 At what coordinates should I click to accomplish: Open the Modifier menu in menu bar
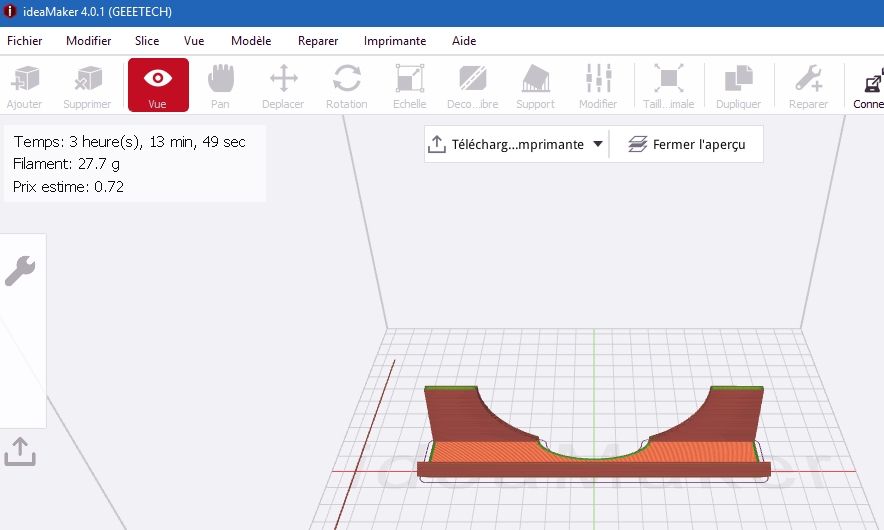tap(89, 41)
